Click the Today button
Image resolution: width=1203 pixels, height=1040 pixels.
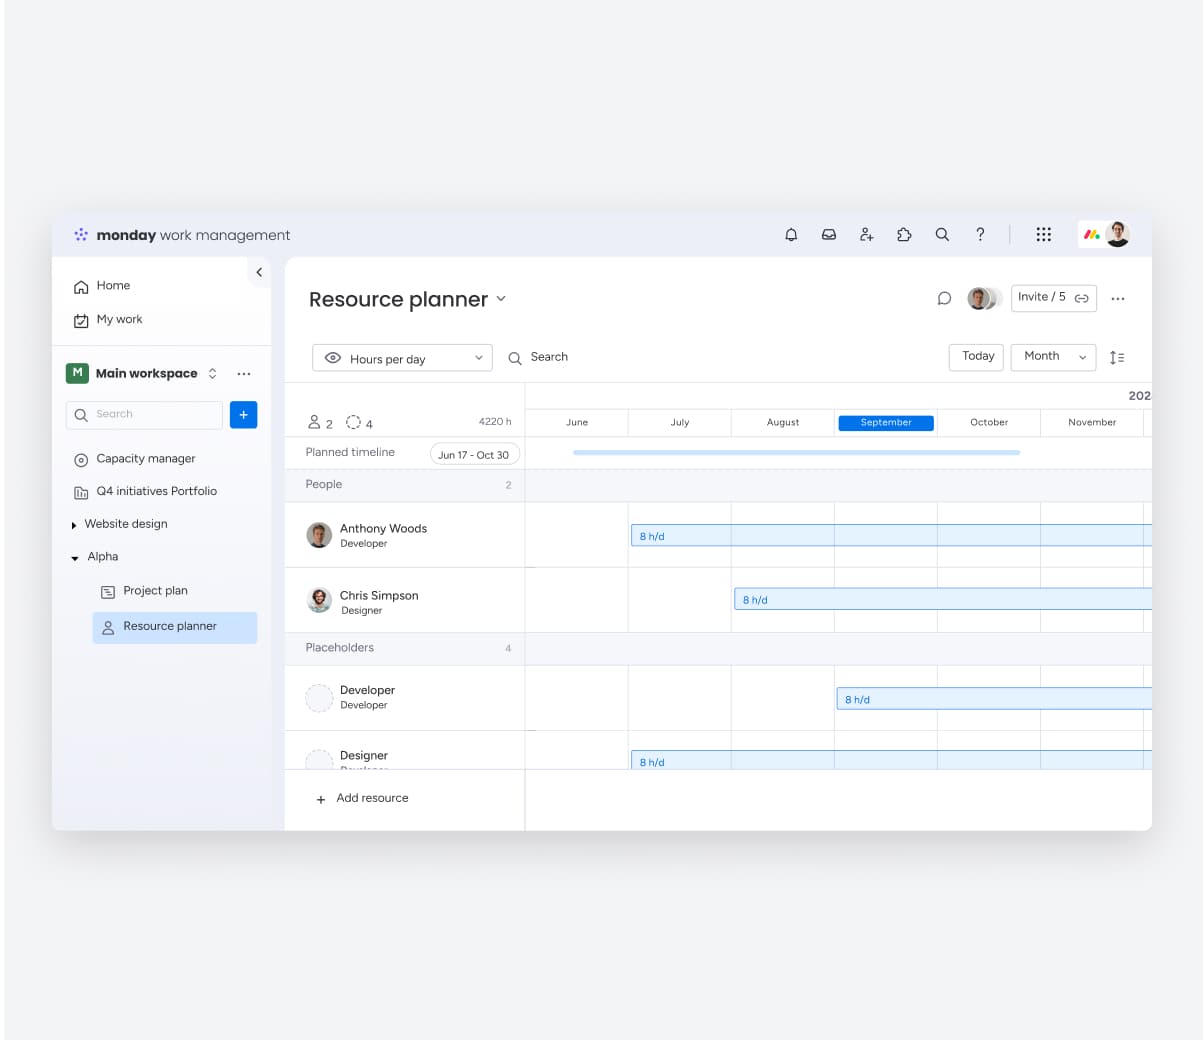click(x=975, y=357)
